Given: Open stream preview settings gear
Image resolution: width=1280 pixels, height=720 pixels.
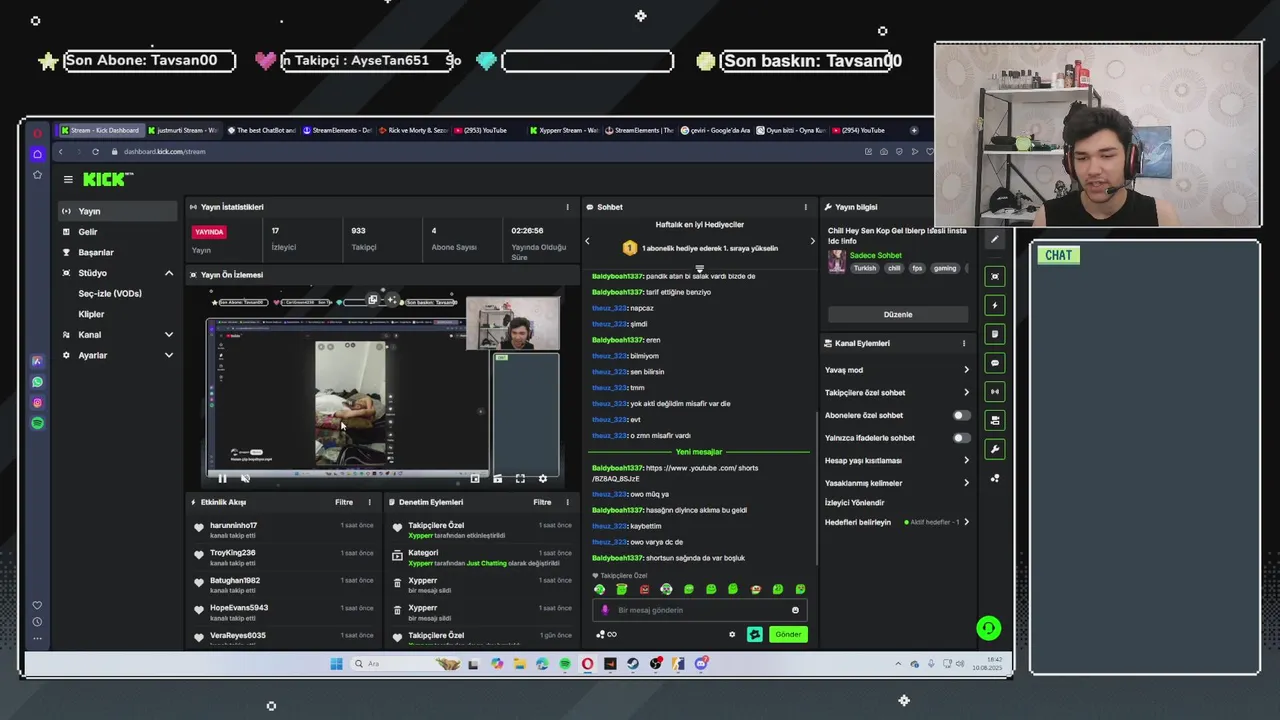Looking at the screenshot, I should coord(543,478).
